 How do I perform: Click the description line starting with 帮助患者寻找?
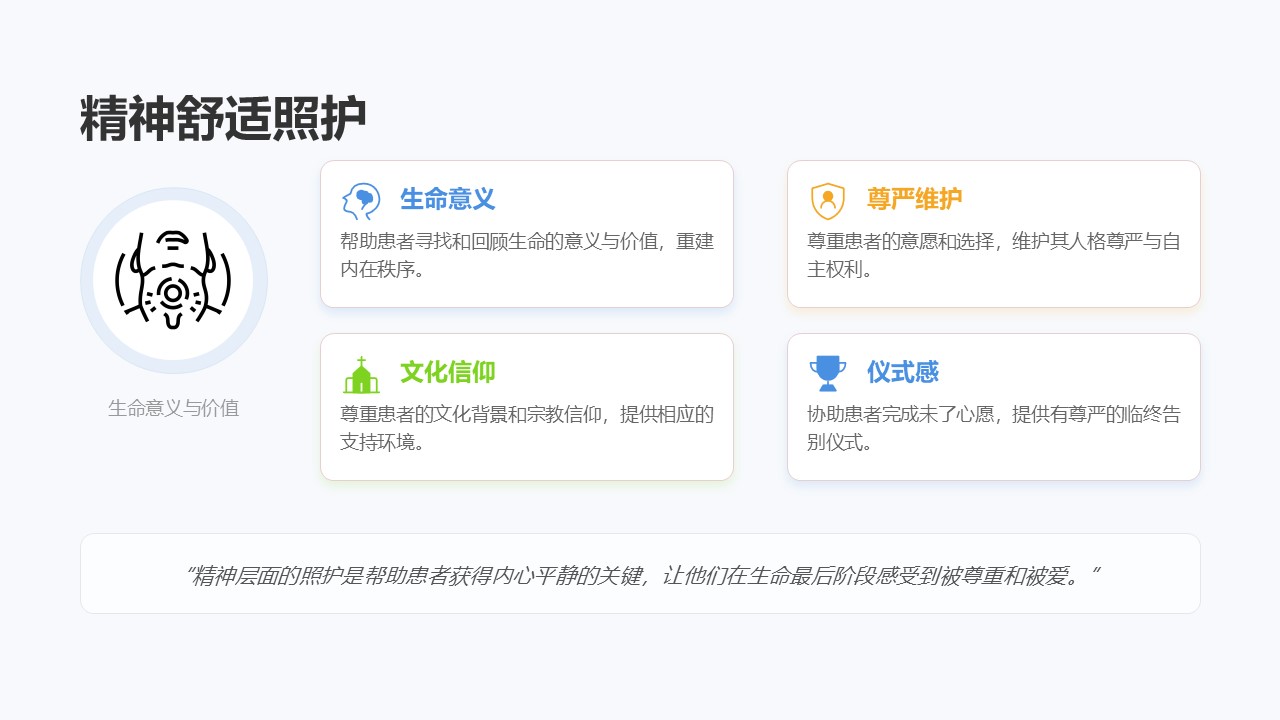point(526,241)
